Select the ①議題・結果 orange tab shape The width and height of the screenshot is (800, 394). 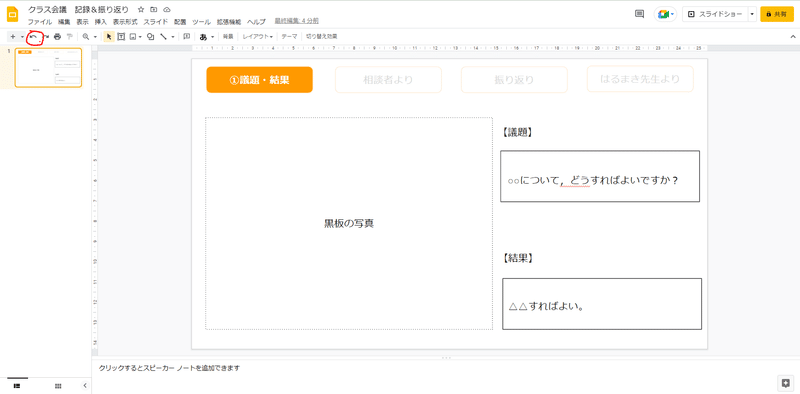[260, 80]
